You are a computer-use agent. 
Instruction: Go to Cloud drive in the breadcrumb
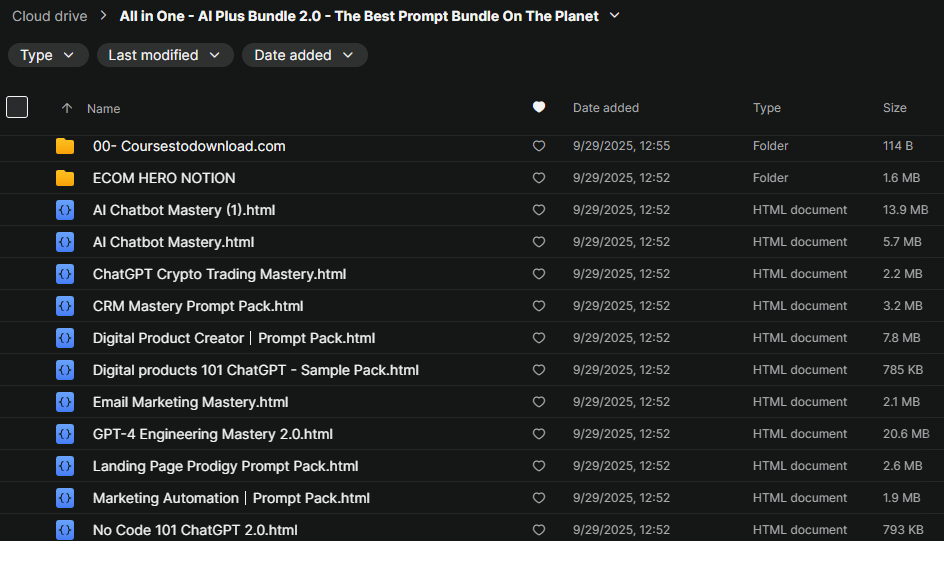(49, 16)
